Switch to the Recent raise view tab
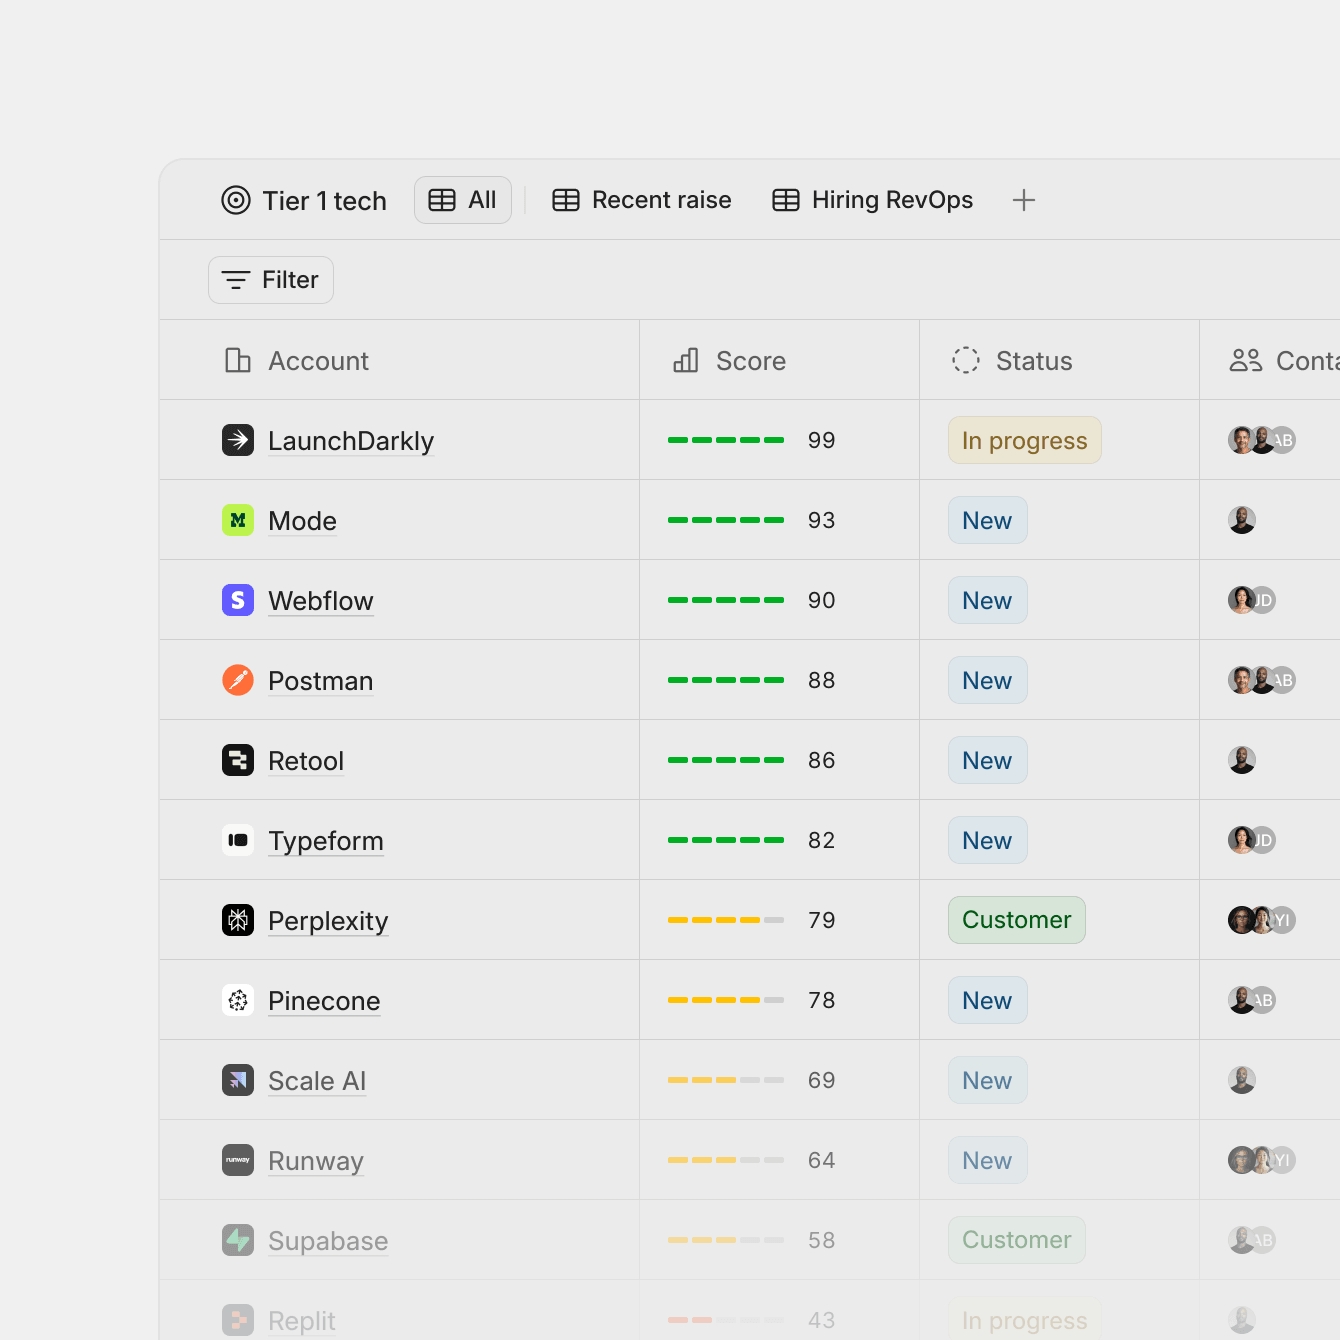This screenshot has width=1340, height=1340. point(642,200)
